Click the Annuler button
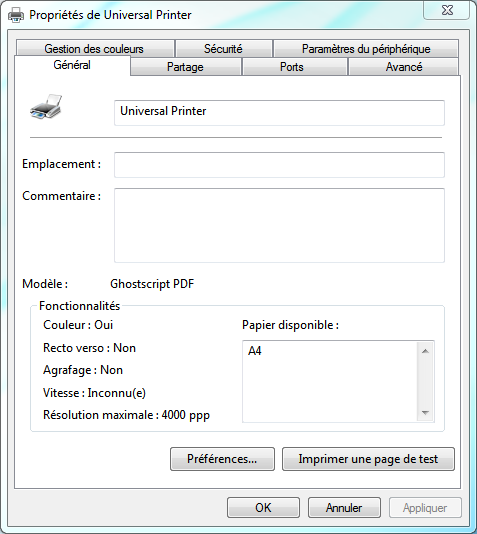This screenshot has width=477, height=534. coord(344,508)
